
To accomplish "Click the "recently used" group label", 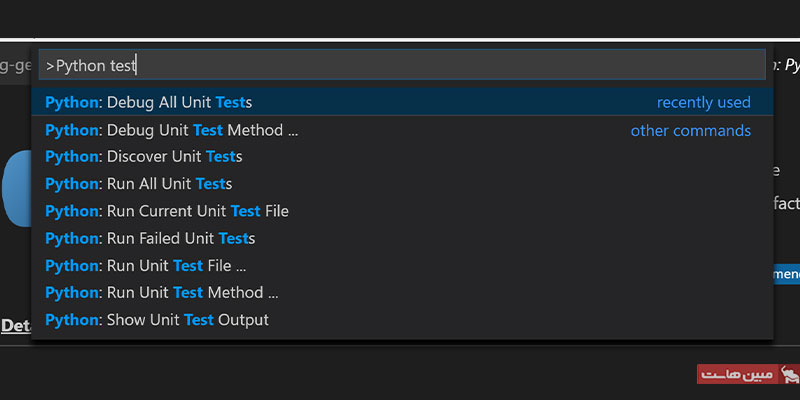I will click(703, 102).
